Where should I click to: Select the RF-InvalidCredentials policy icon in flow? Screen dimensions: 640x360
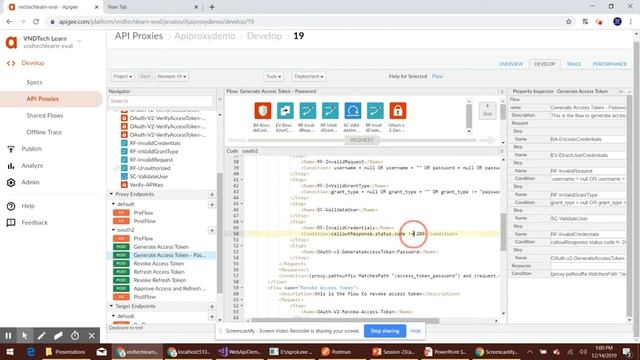pos(375,111)
